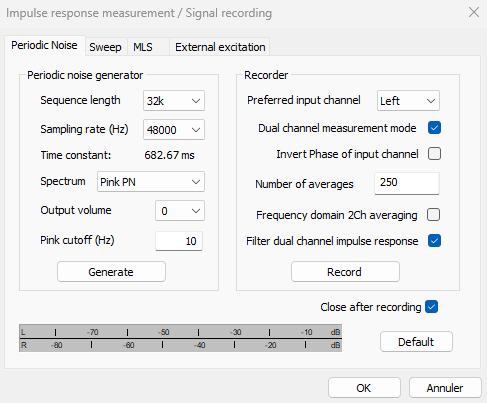Viewport: 487px width, 403px height.
Task: Restore settings with Default button
Action: 416,342
